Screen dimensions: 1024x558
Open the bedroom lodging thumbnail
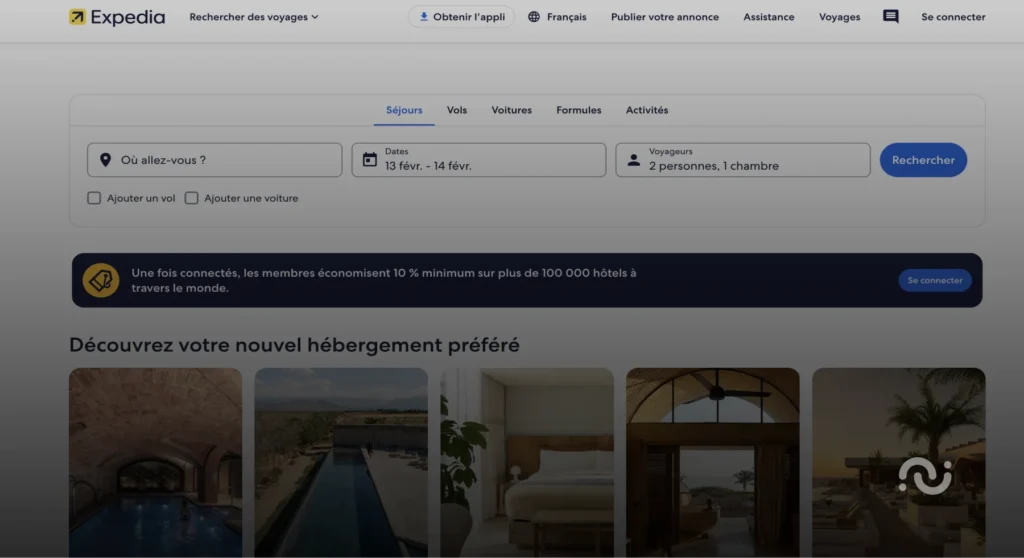pos(527,463)
